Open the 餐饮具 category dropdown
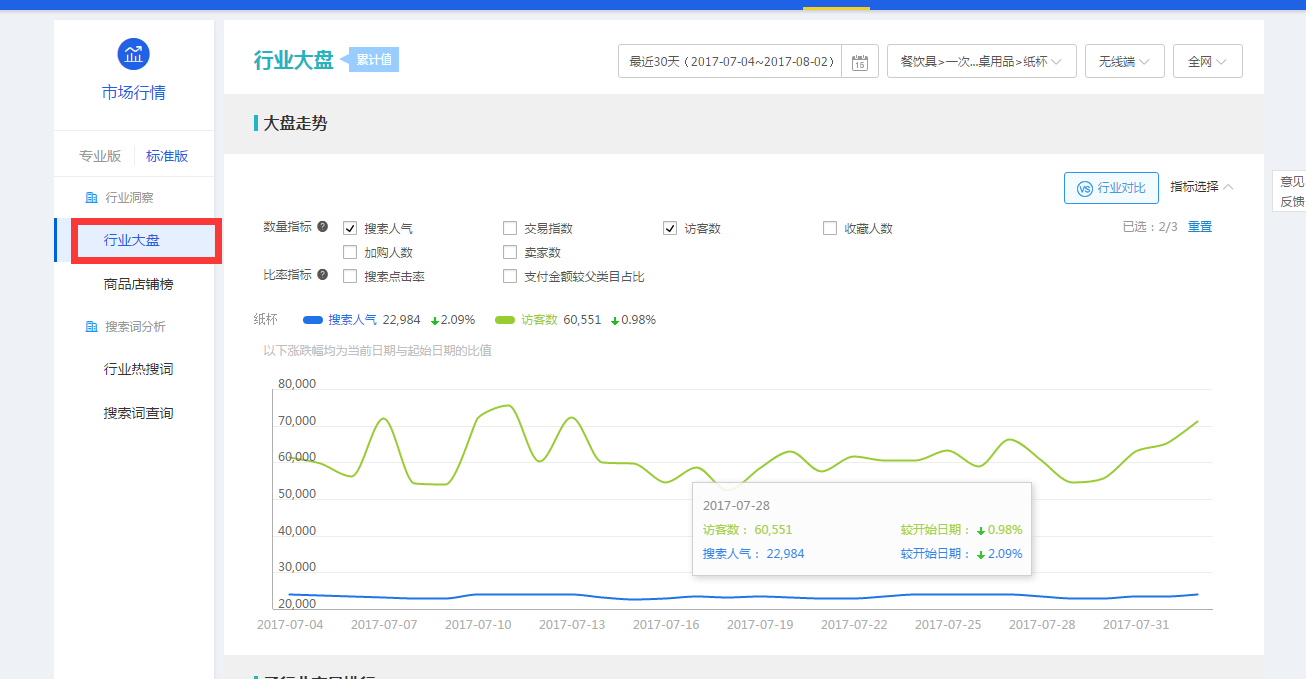This screenshot has height=679, width=1306. pos(980,62)
